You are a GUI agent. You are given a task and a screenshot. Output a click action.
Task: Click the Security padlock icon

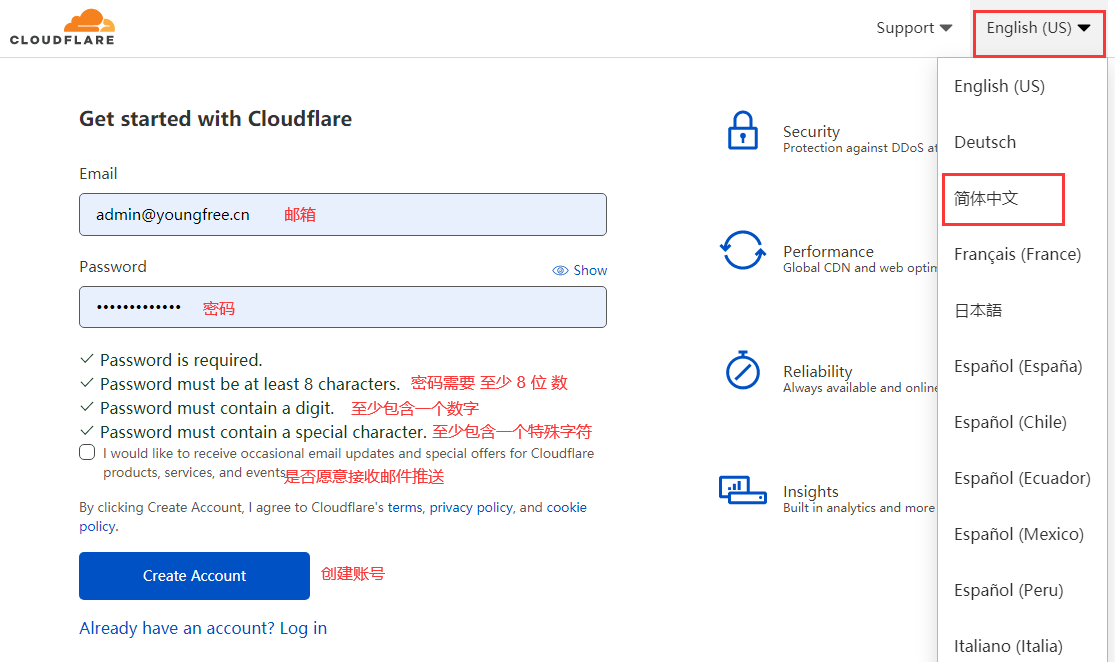(x=742, y=130)
